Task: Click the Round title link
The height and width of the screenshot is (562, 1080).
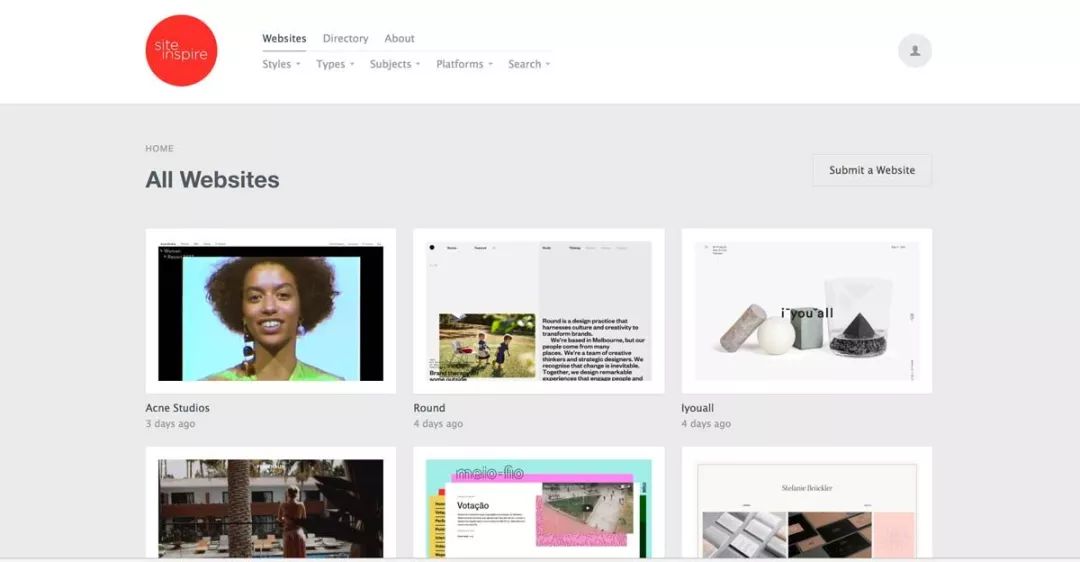Action: (429, 408)
